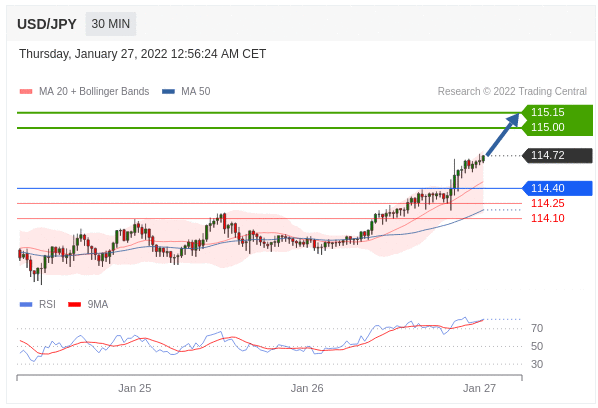Click the Jan 25 date axis label

click(x=135, y=388)
